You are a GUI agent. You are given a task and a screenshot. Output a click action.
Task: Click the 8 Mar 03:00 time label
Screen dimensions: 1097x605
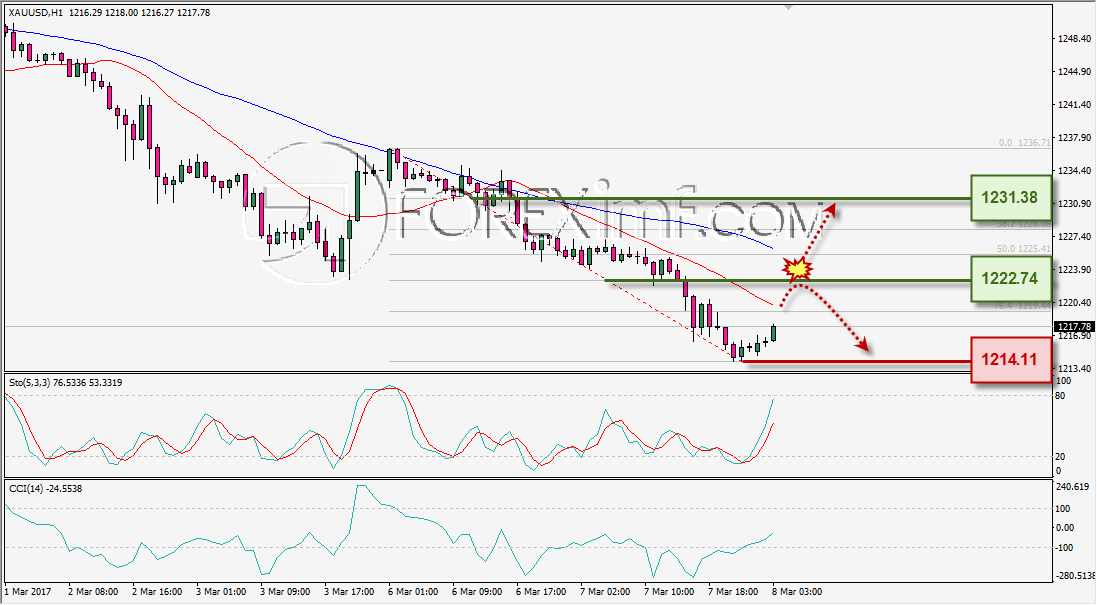click(797, 592)
